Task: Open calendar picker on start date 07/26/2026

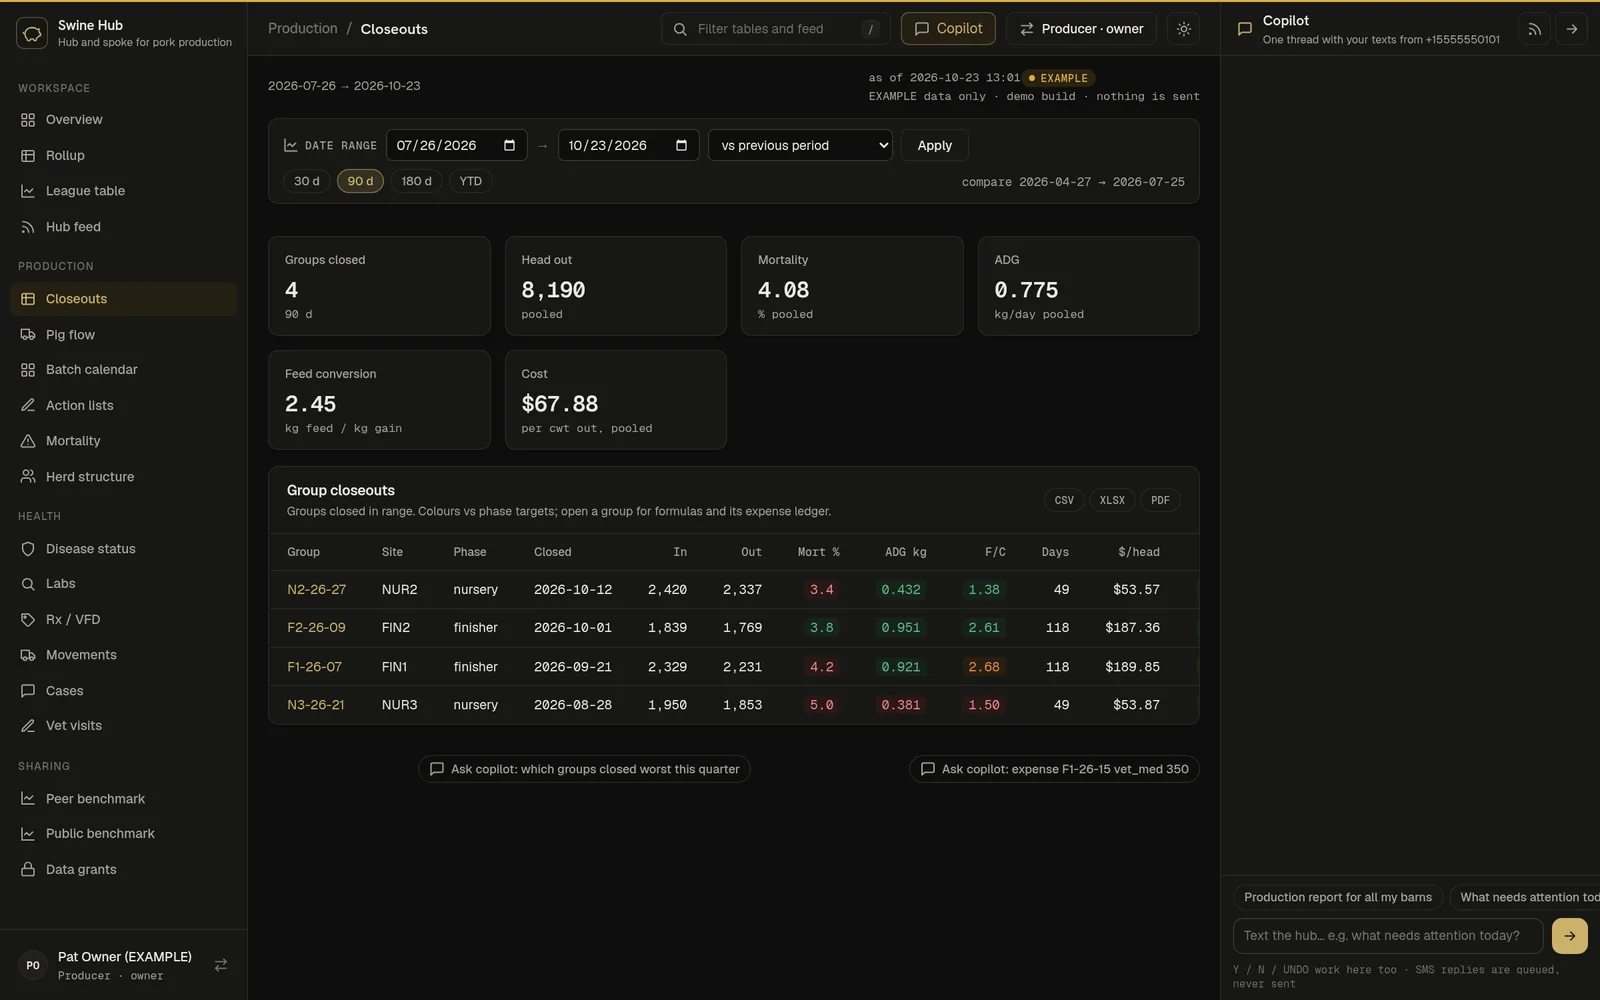Action: pyautogui.click(x=509, y=145)
